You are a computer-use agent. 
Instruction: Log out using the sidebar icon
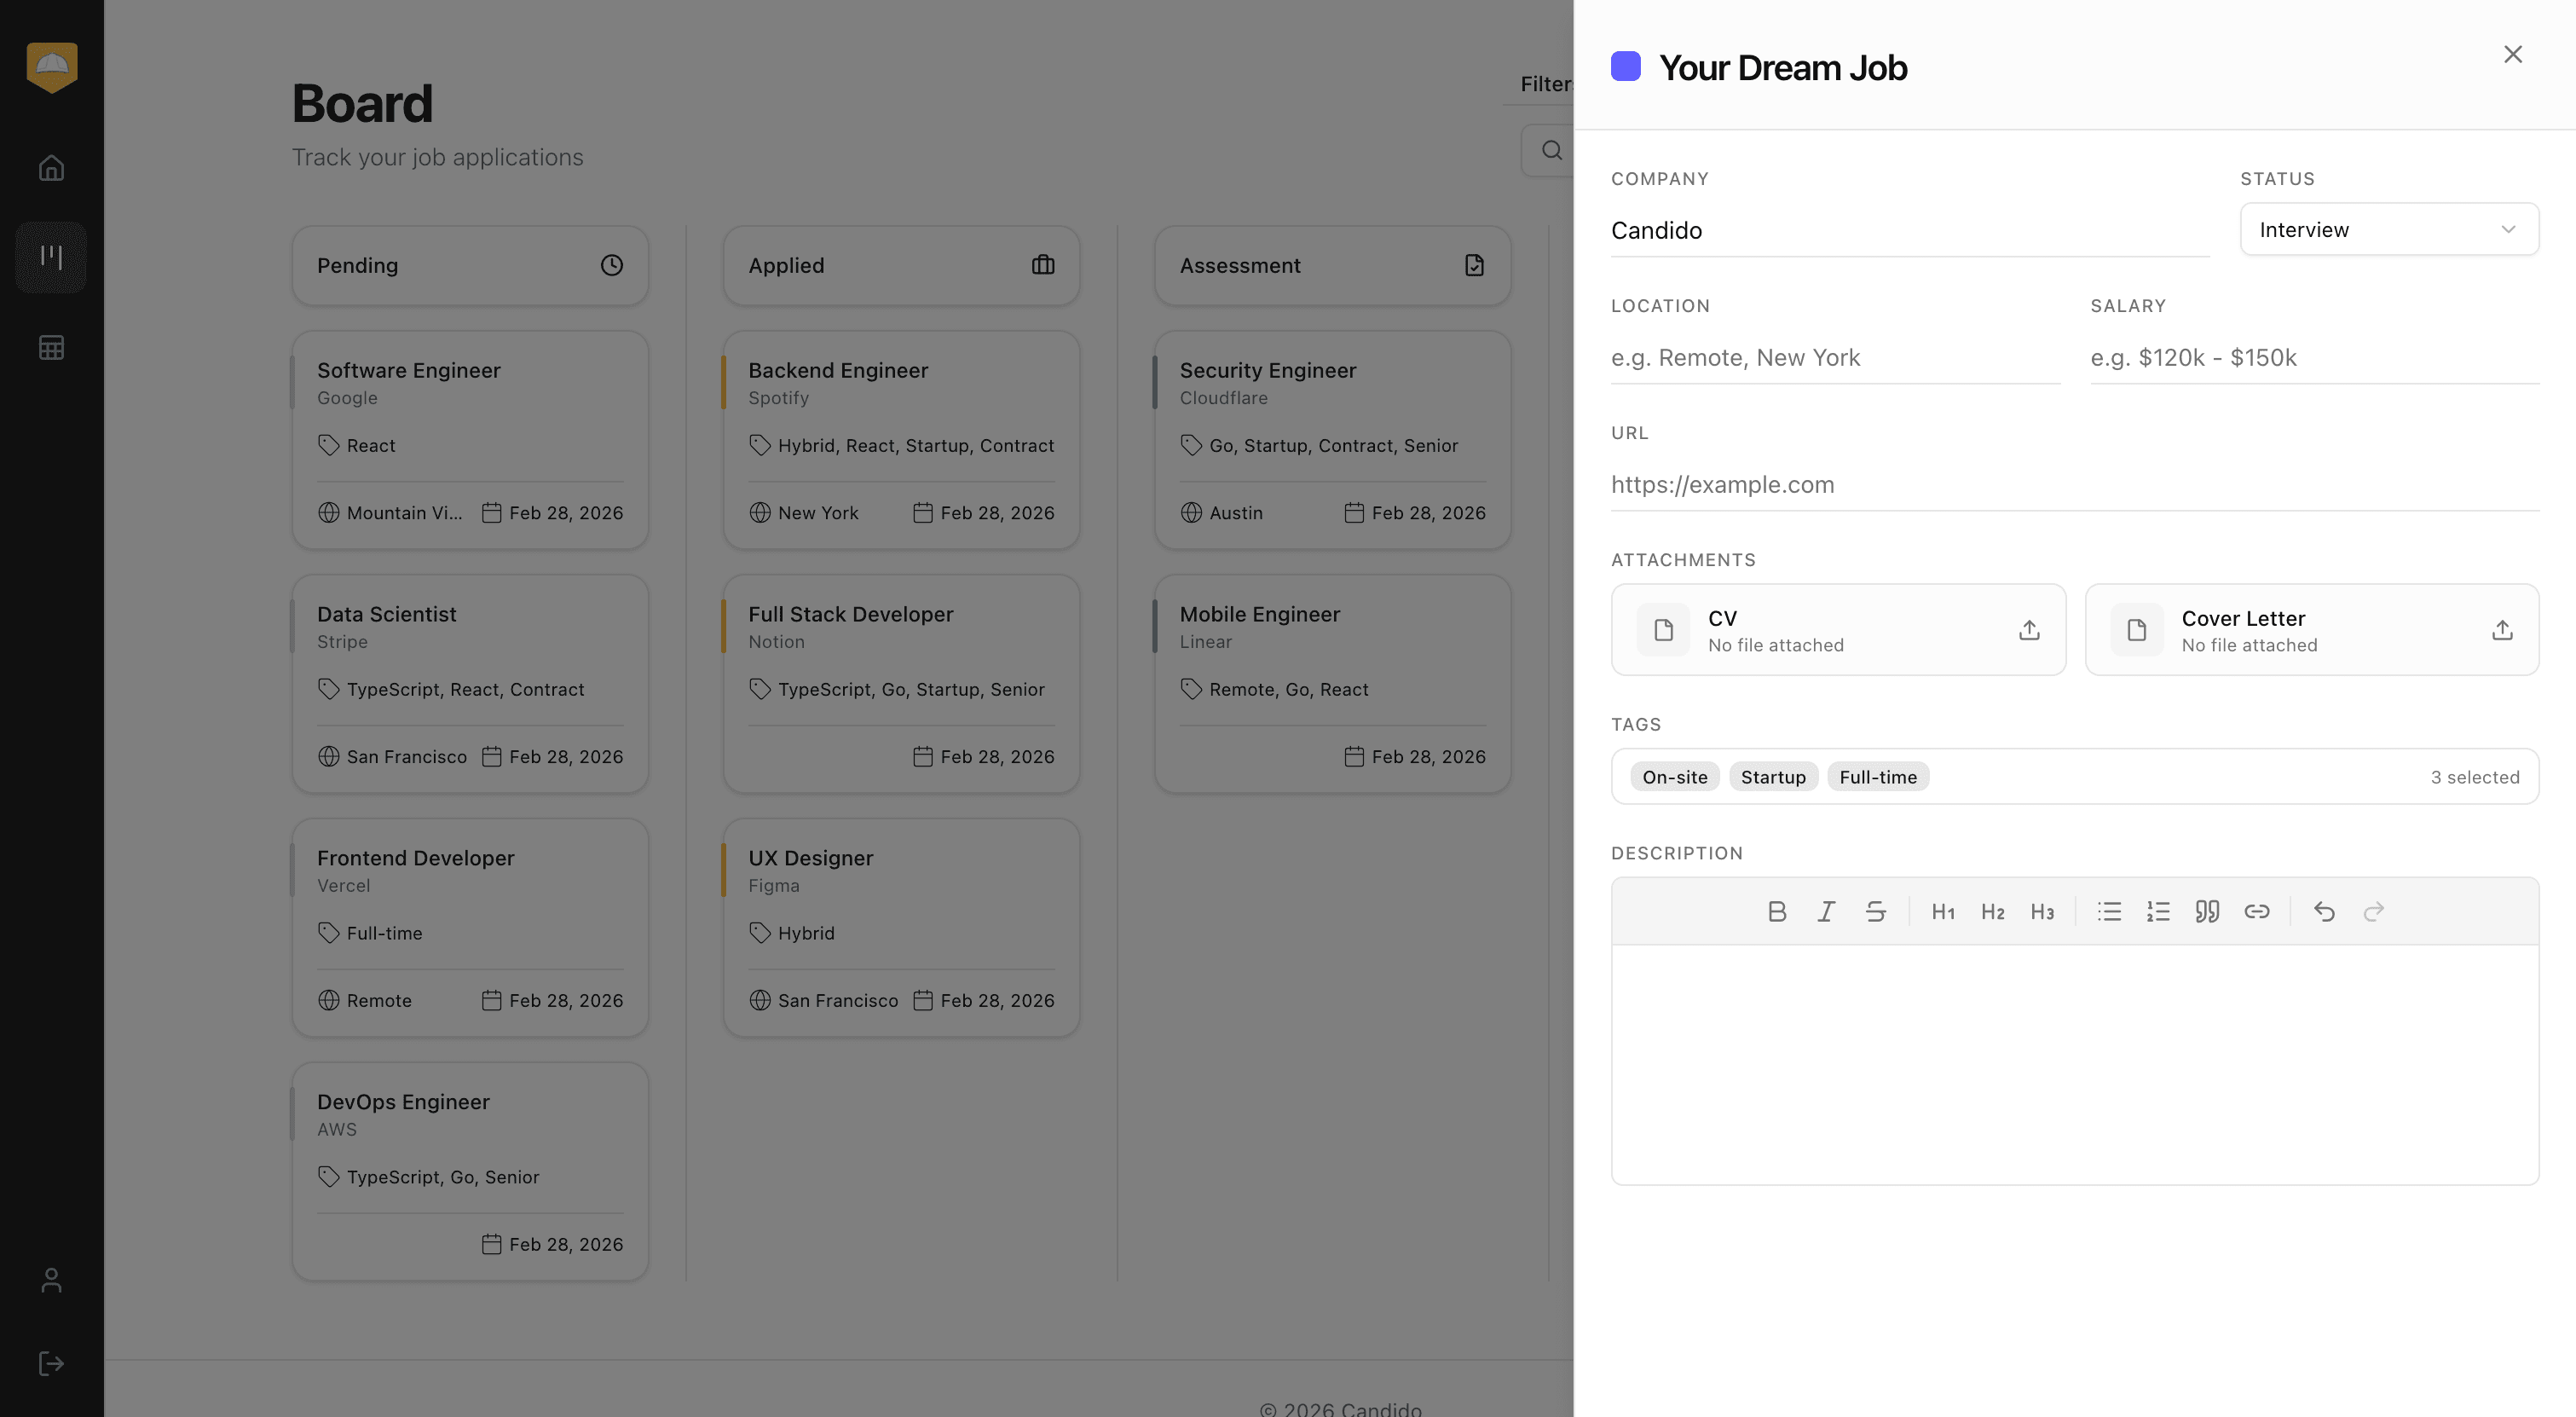coord(51,1363)
